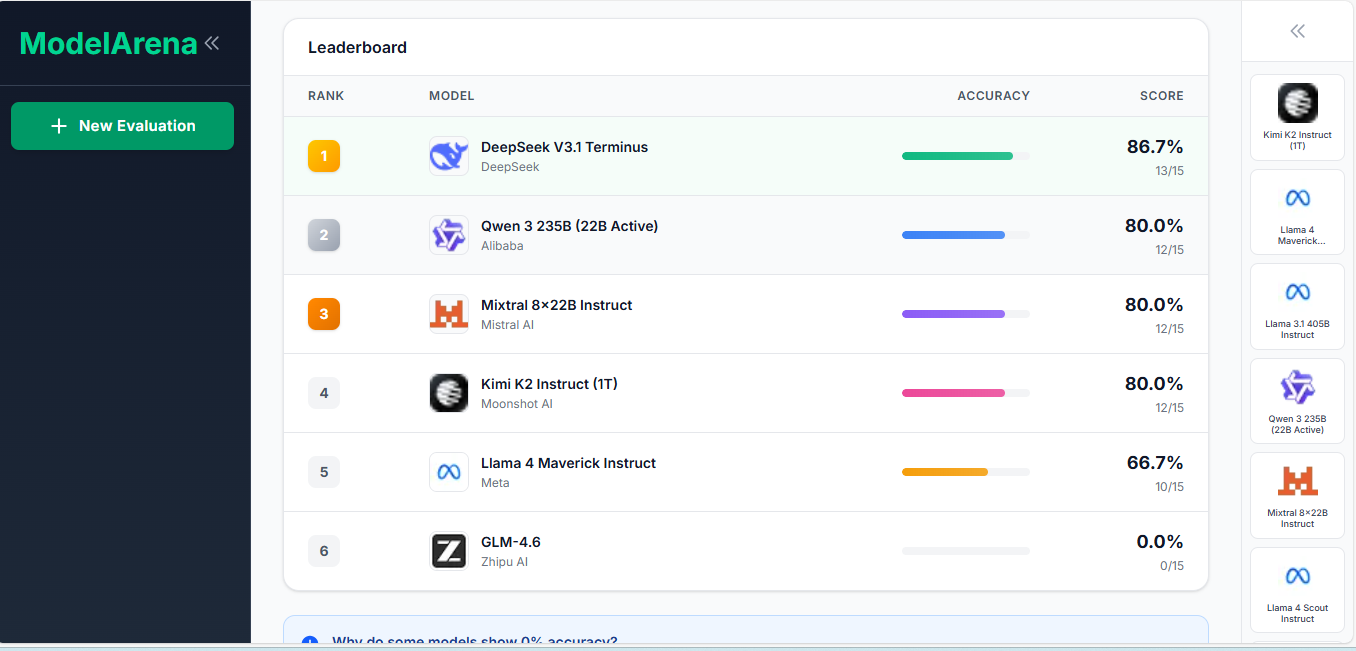Screen dimensions: 1356x651
Task: Click the ACCURACY column header
Action: 993,96
